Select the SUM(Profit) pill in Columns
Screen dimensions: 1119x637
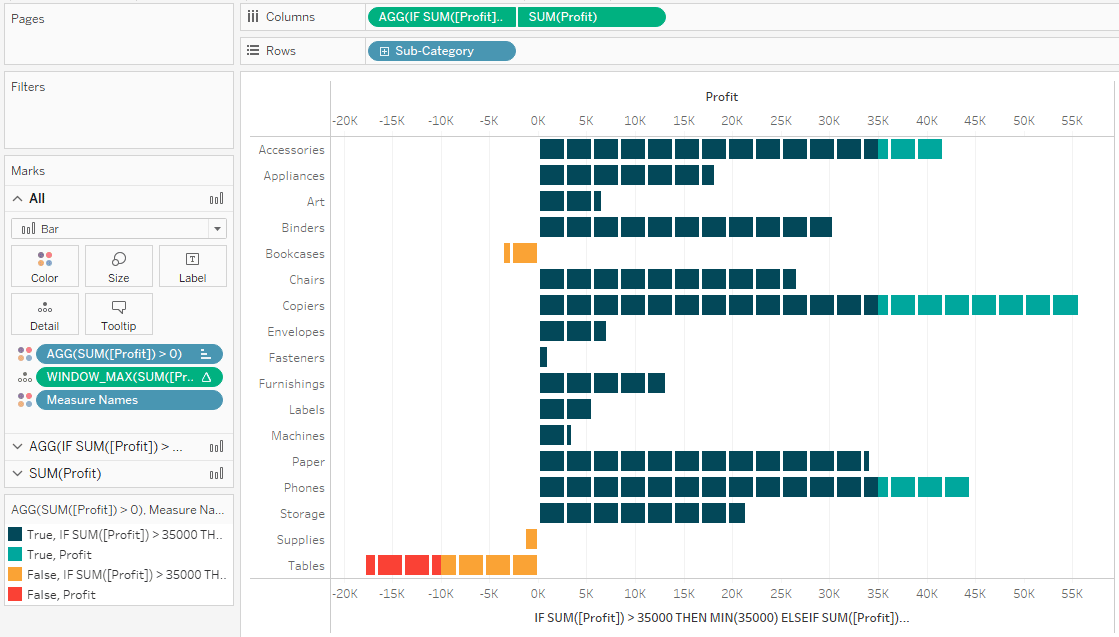[x=590, y=17]
